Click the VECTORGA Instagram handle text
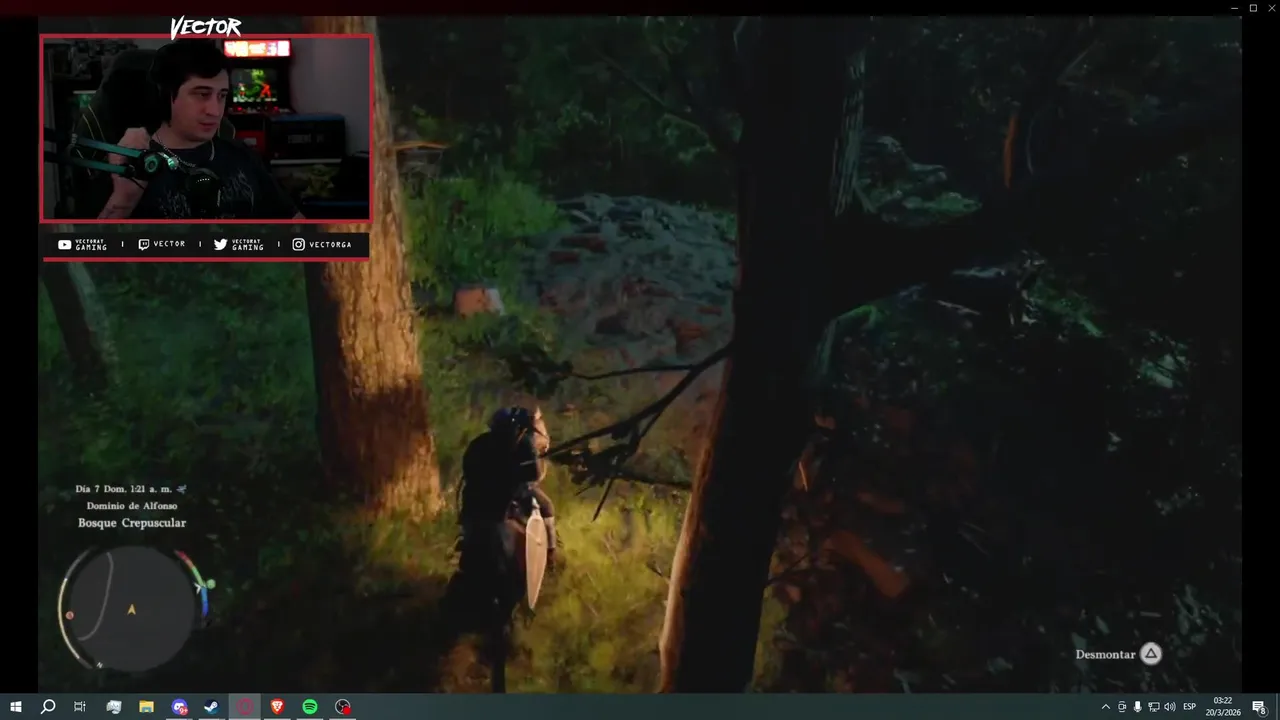The width and height of the screenshot is (1280, 720). pos(330,245)
